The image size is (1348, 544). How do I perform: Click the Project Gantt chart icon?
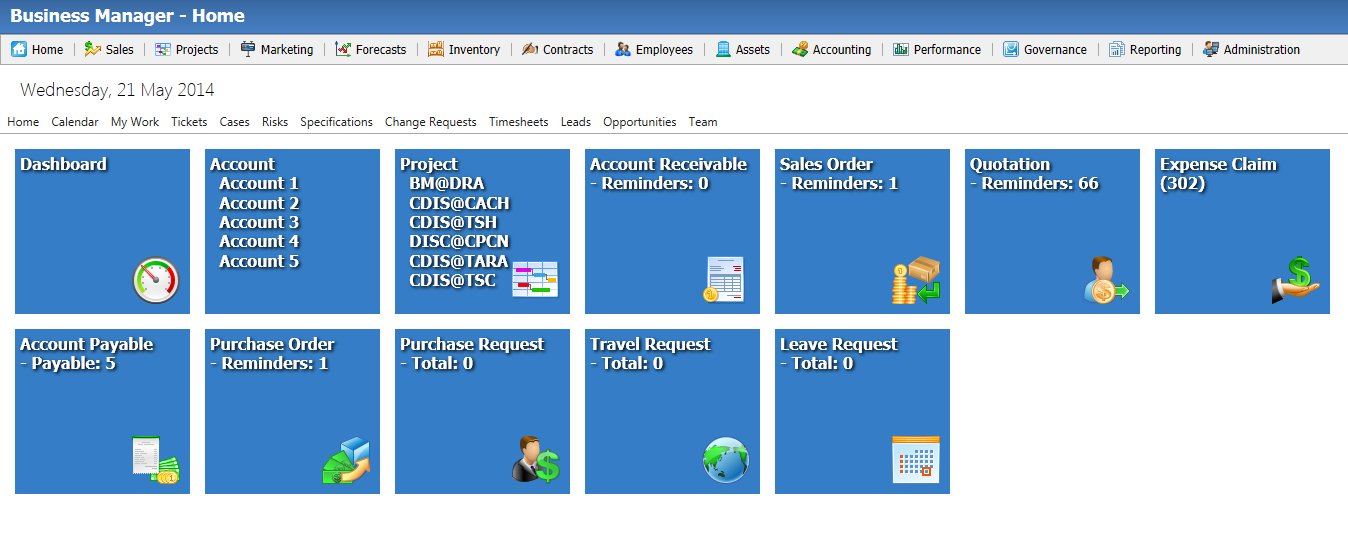coord(535,278)
